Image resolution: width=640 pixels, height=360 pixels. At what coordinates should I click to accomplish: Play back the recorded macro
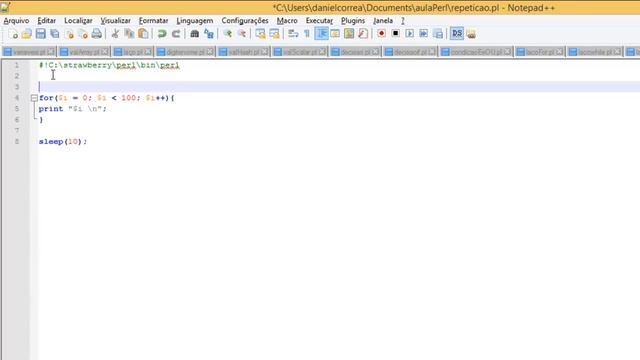coord(409,34)
